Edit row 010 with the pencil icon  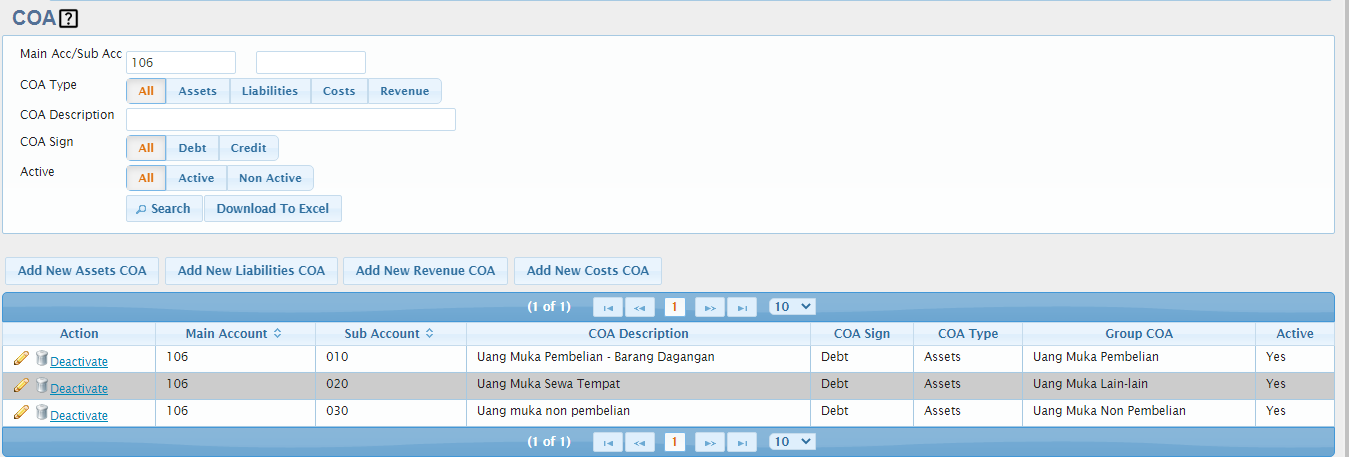21,358
